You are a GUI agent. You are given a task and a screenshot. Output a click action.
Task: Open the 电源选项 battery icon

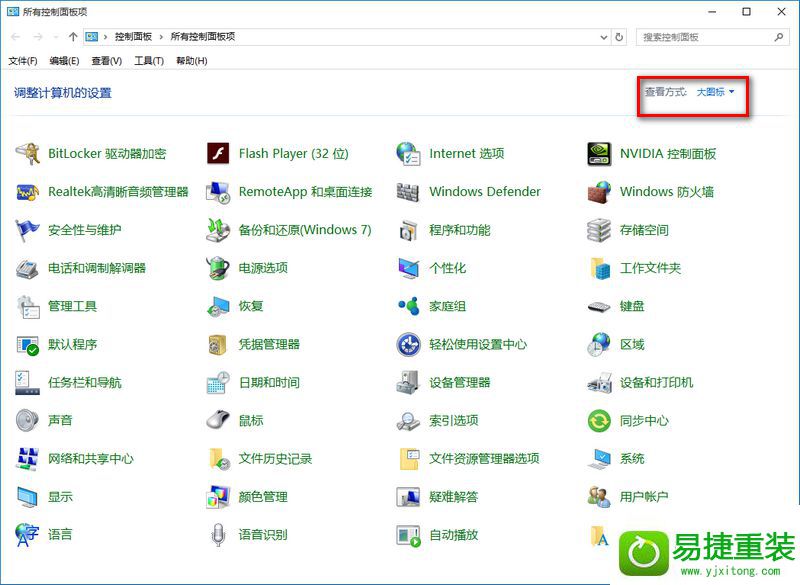point(218,268)
